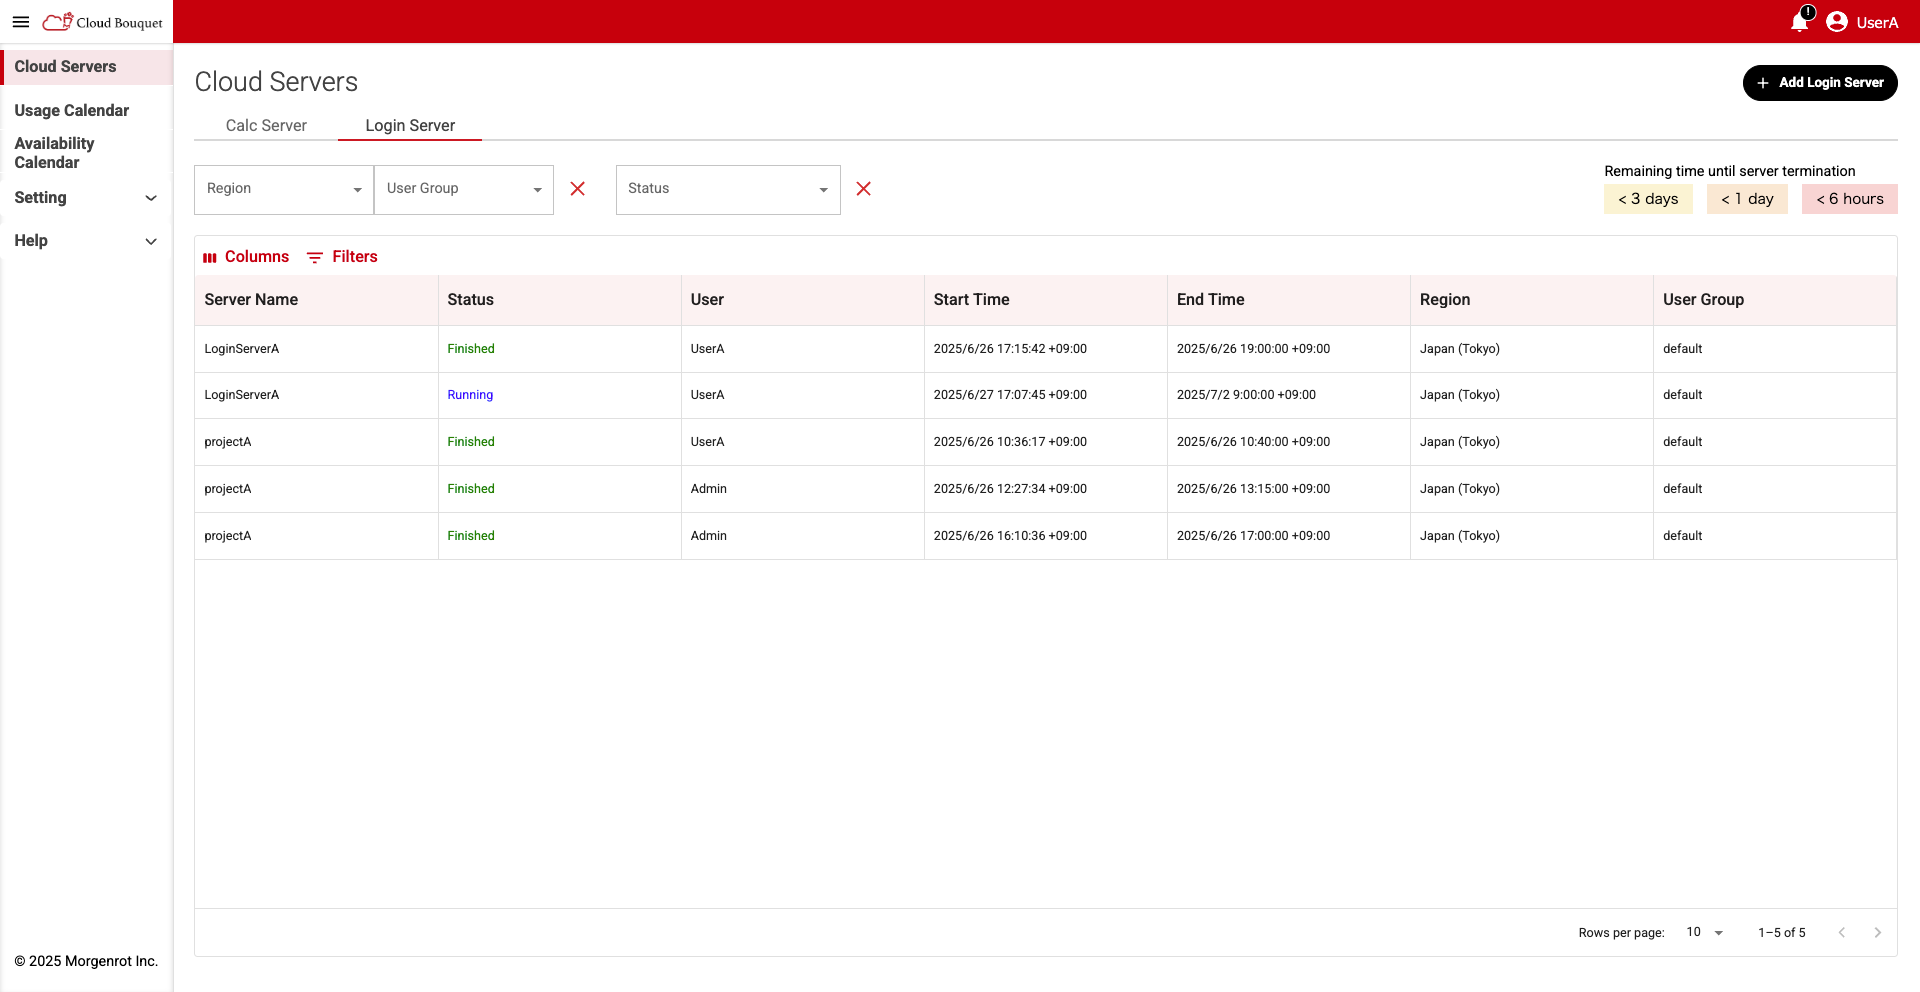The image size is (1920, 992).
Task: Click the less than 1 day legend chip
Action: coord(1747,199)
